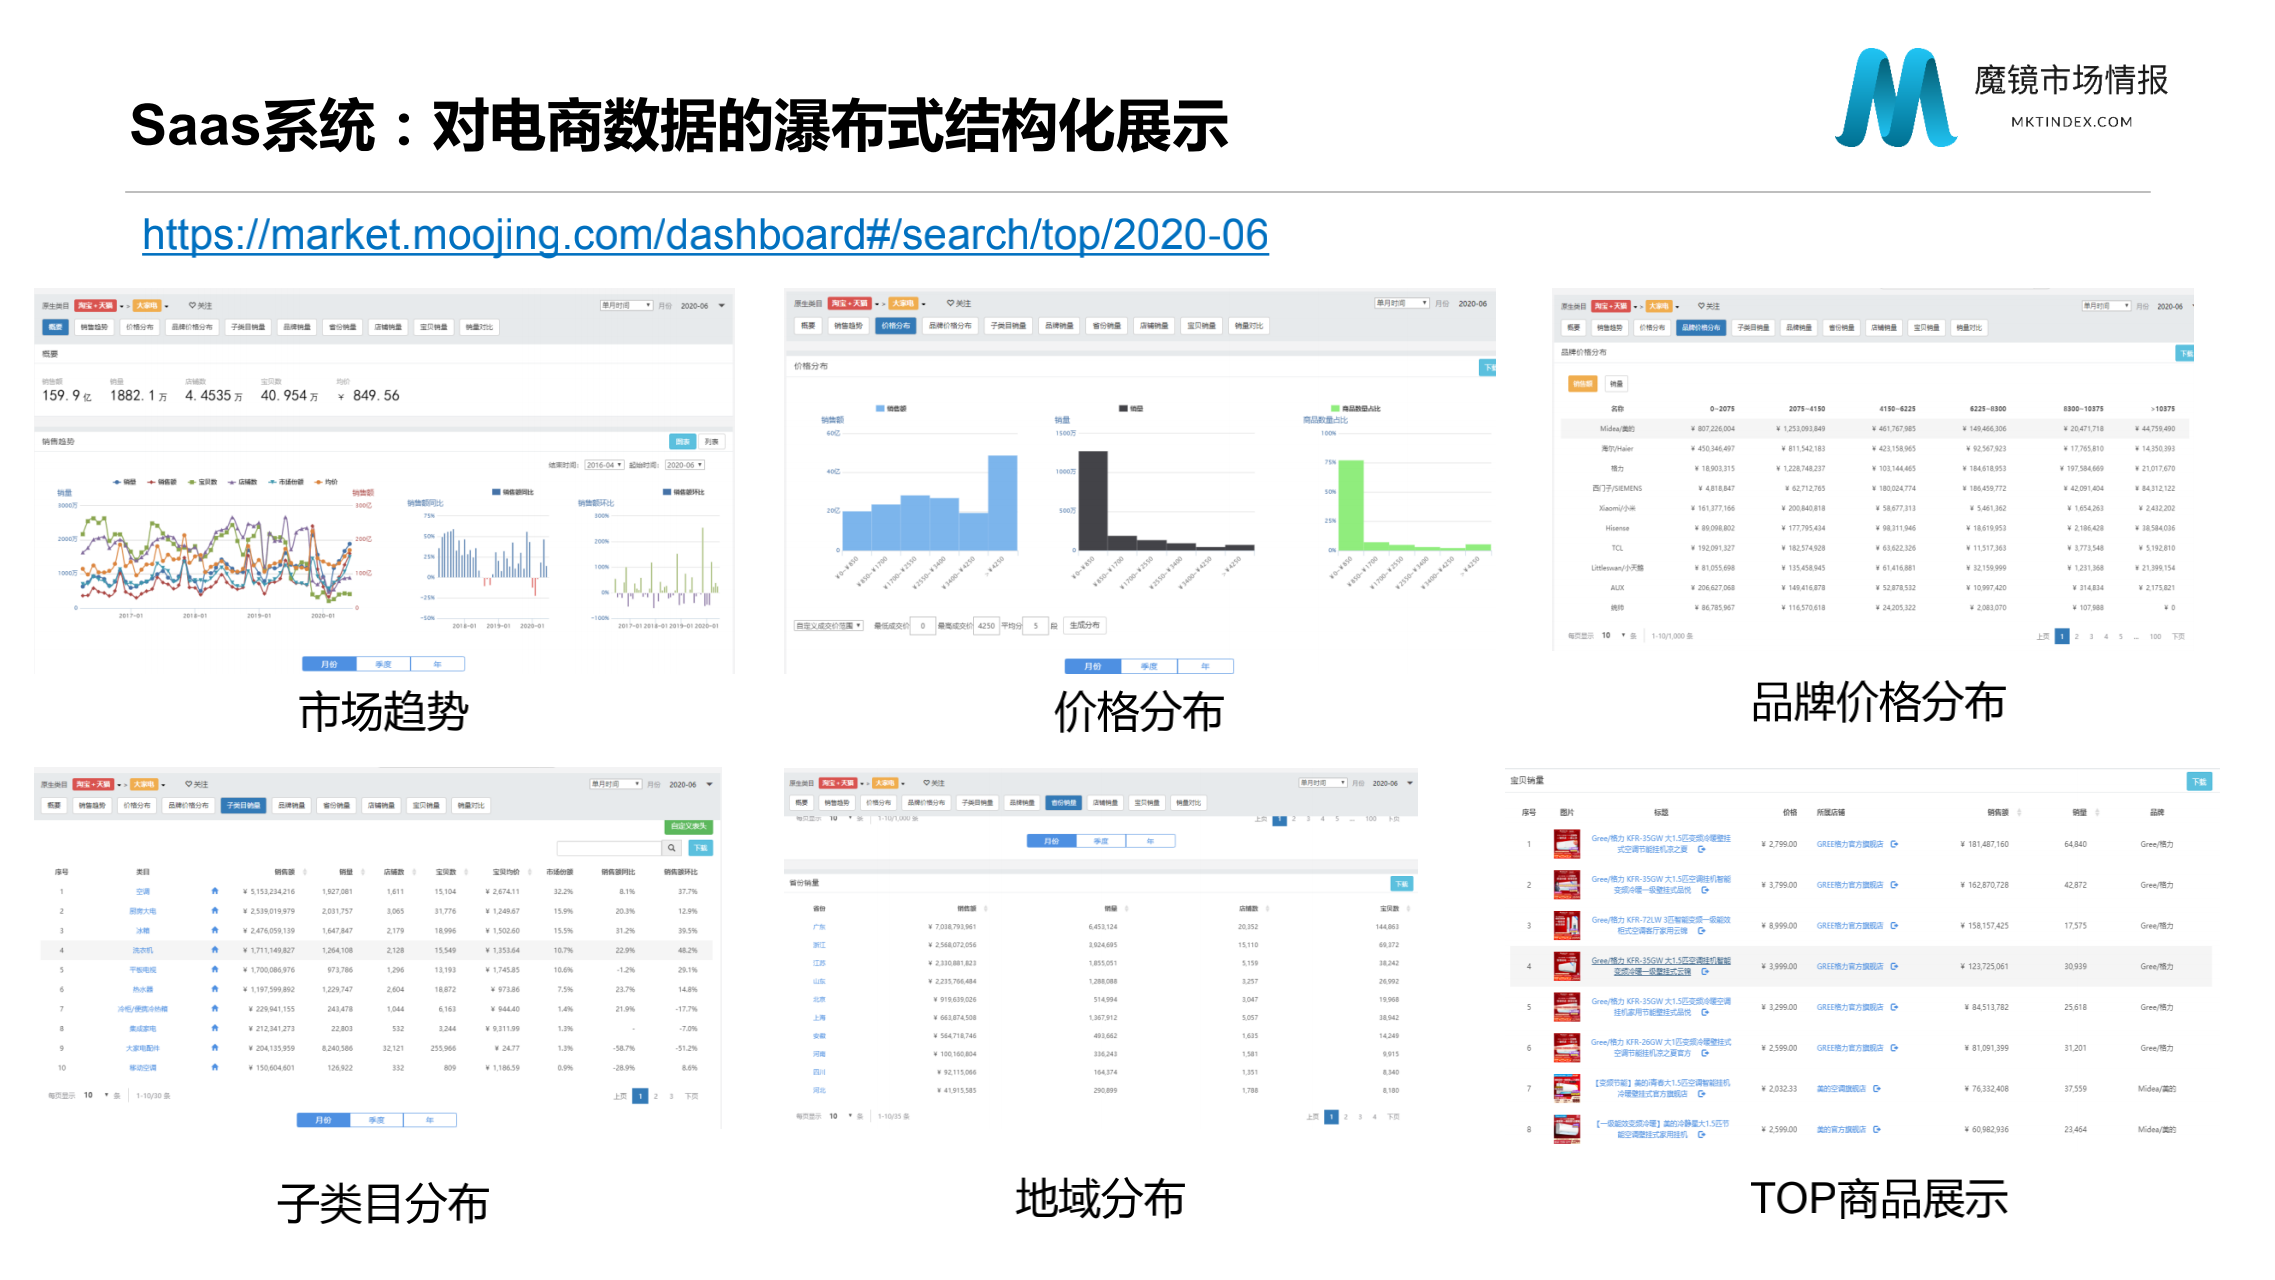The image size is (2275, 1280).
Task: Click first Gree product thumbnail in TOP商品 list
Action: pyautogui.click(x=1566, y=844)
